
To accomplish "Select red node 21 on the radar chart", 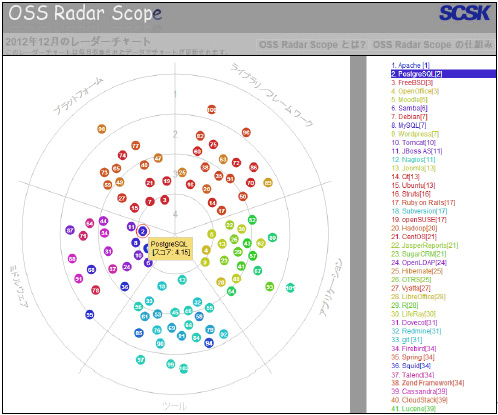I will coord(150,182).
